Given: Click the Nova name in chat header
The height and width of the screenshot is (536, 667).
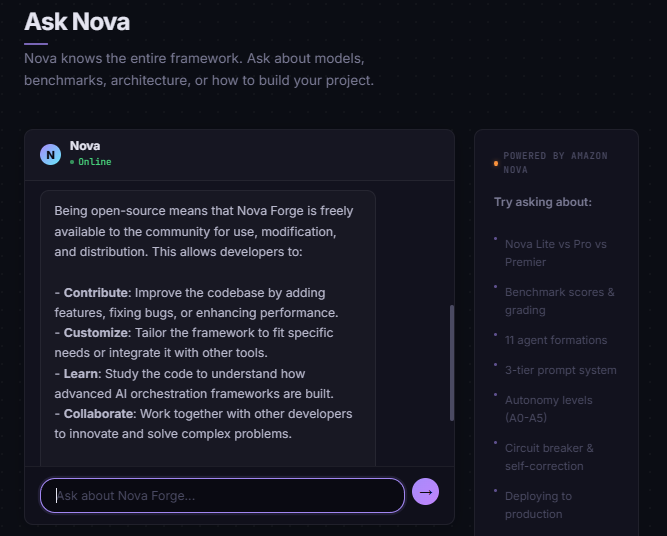Looking at the screenshot, I should [x=85, y=146].
